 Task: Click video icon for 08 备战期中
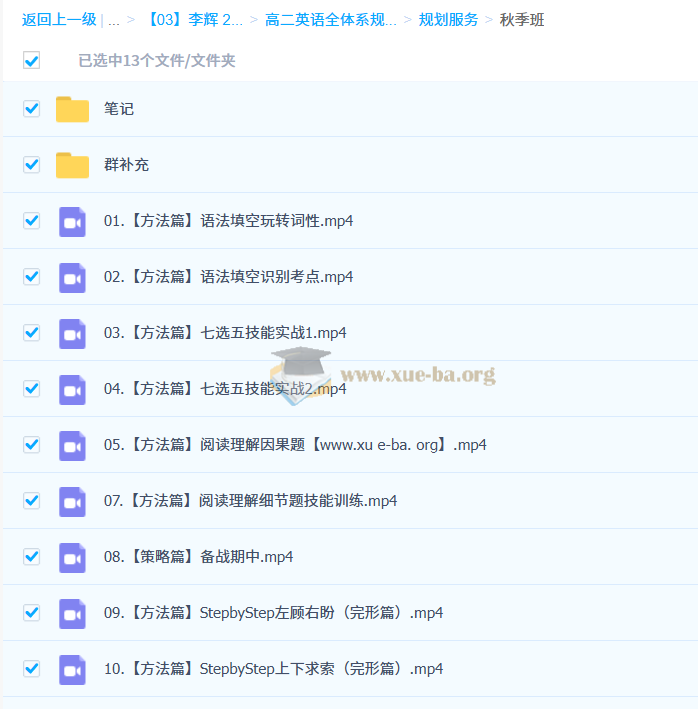(72, 557)
